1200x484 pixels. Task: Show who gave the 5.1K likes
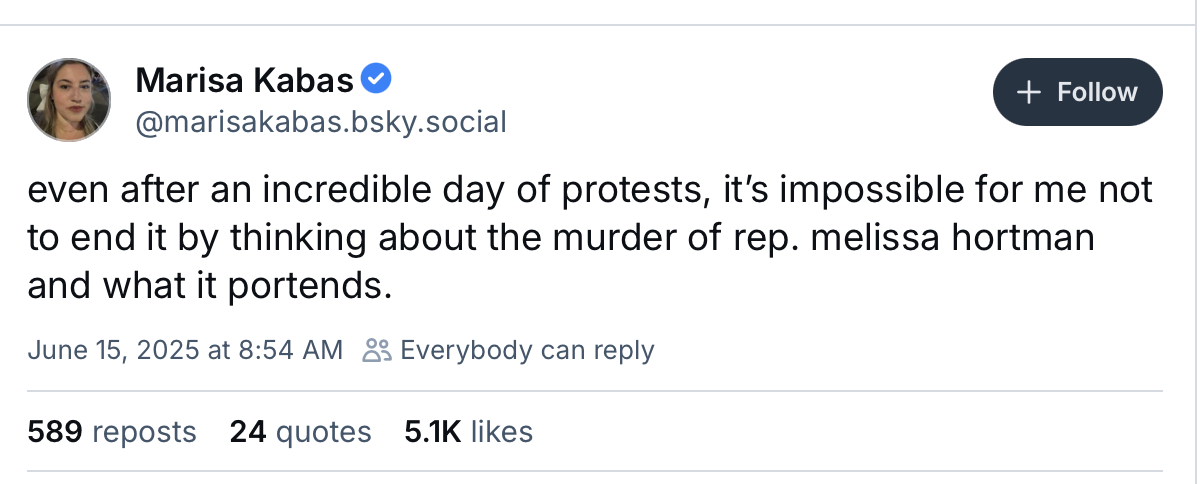coord(469,432)
